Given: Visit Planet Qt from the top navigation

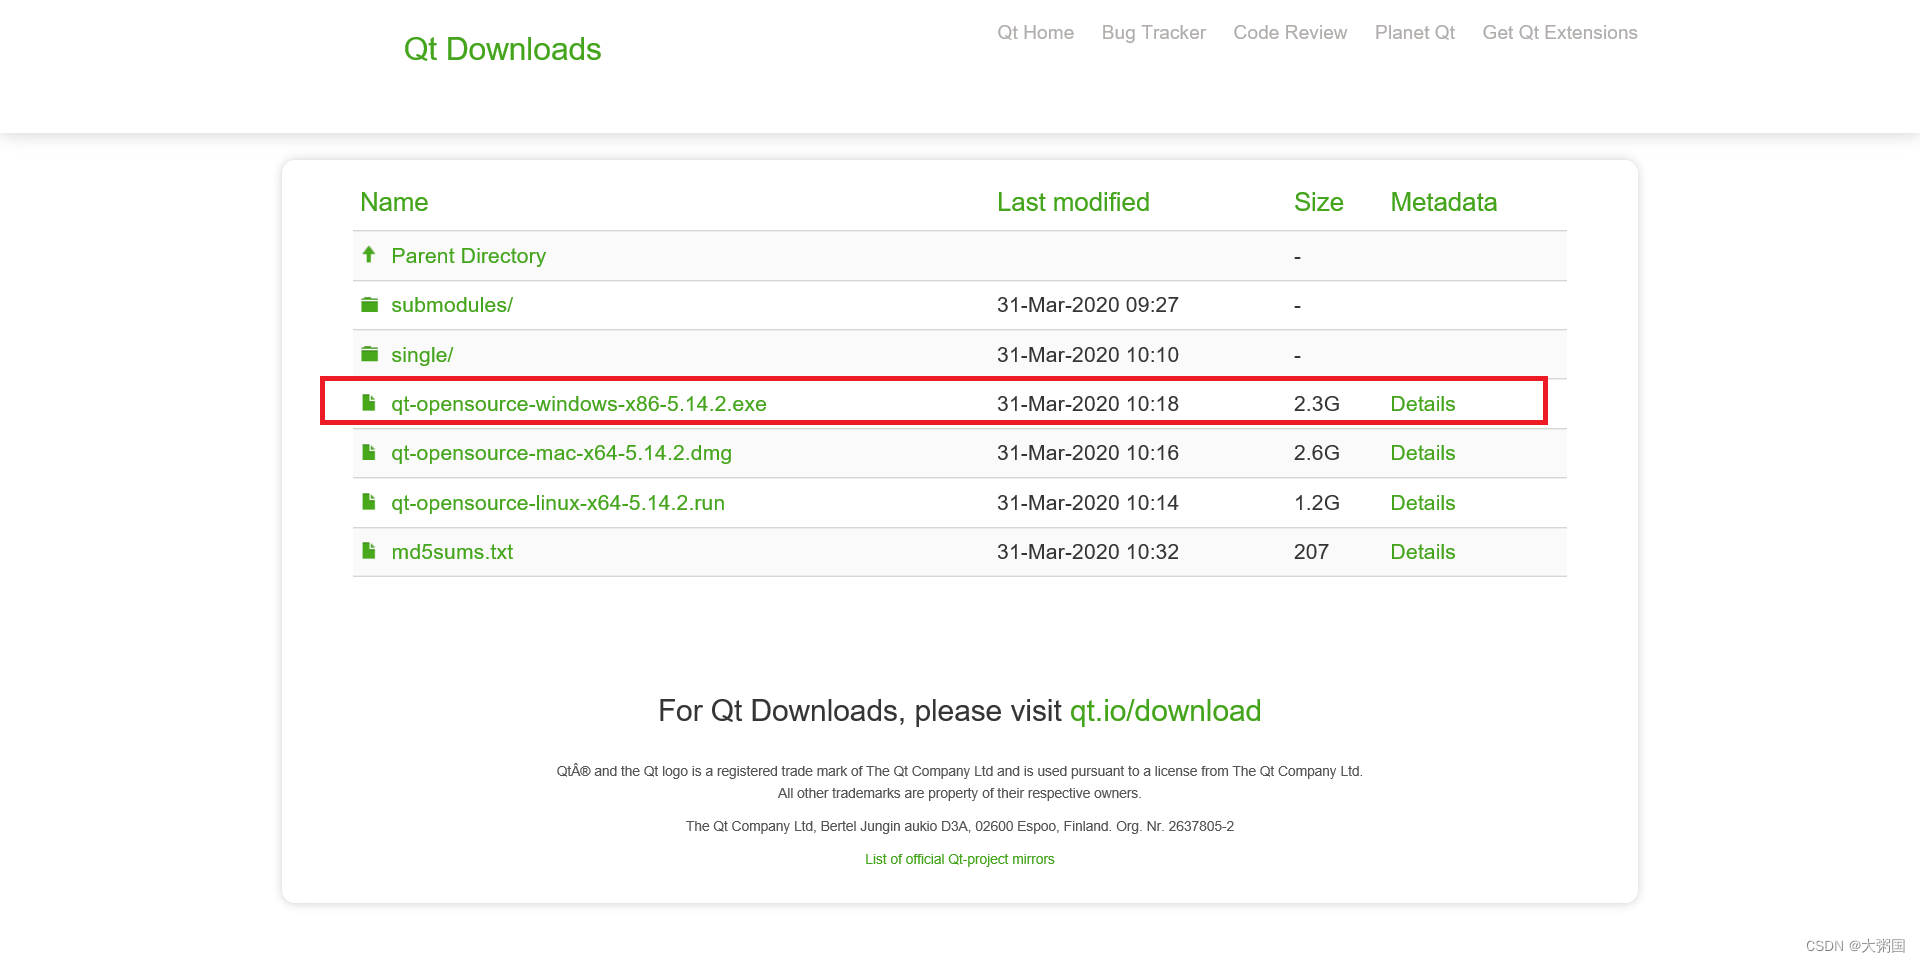Looking at the screenshot, I should click(1414, 33).
